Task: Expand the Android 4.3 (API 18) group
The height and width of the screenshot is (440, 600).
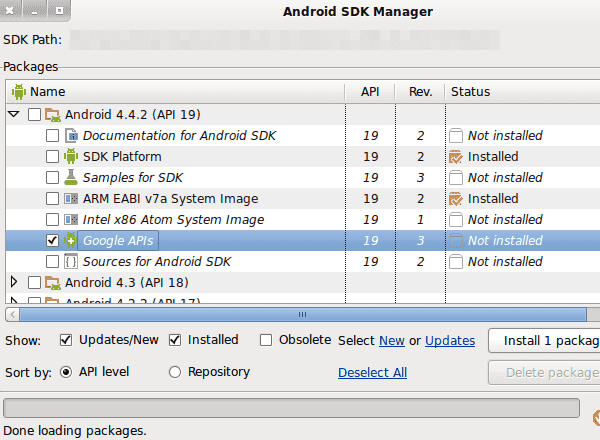Action: [x=14, y=282]
